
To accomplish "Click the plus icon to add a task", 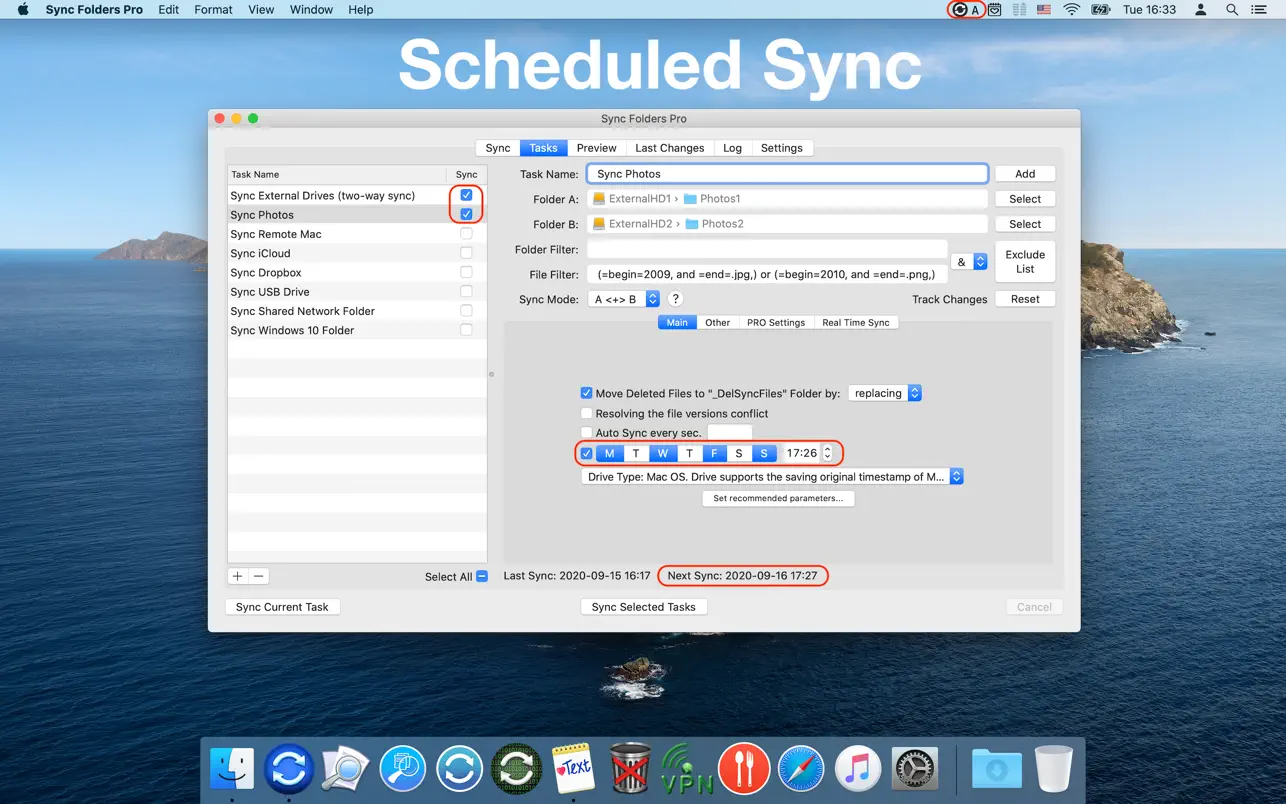I will point(238,576).
